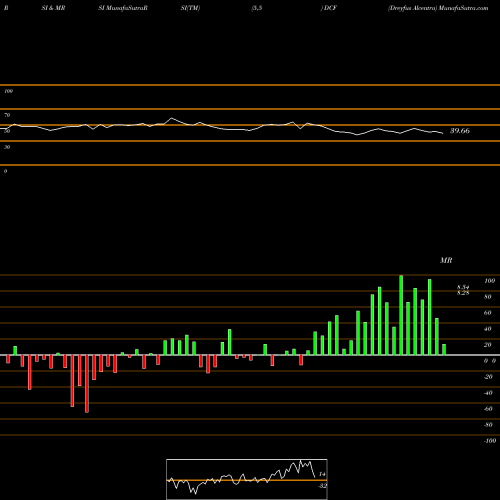
Task: Click the MR right axis label 40
Action: (488, 329)
